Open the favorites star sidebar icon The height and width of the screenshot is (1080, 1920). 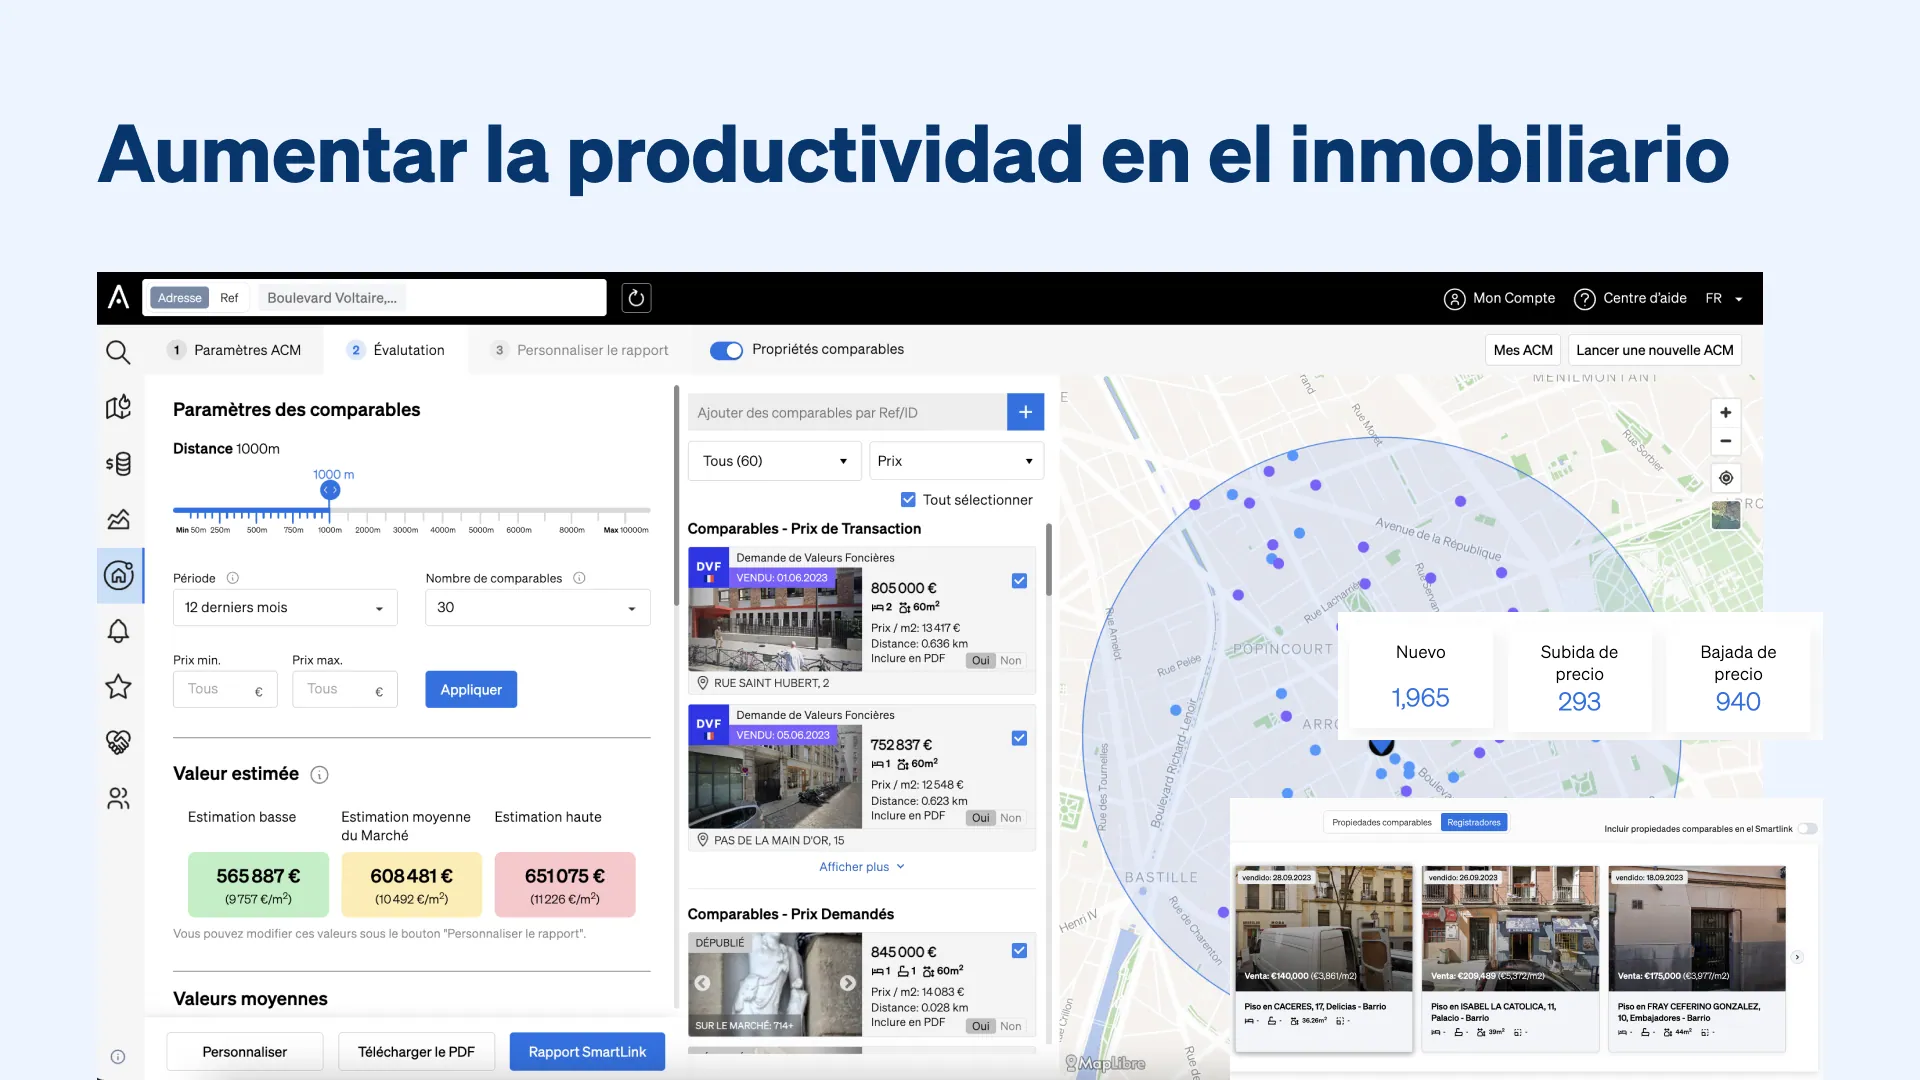pos(118,686)
